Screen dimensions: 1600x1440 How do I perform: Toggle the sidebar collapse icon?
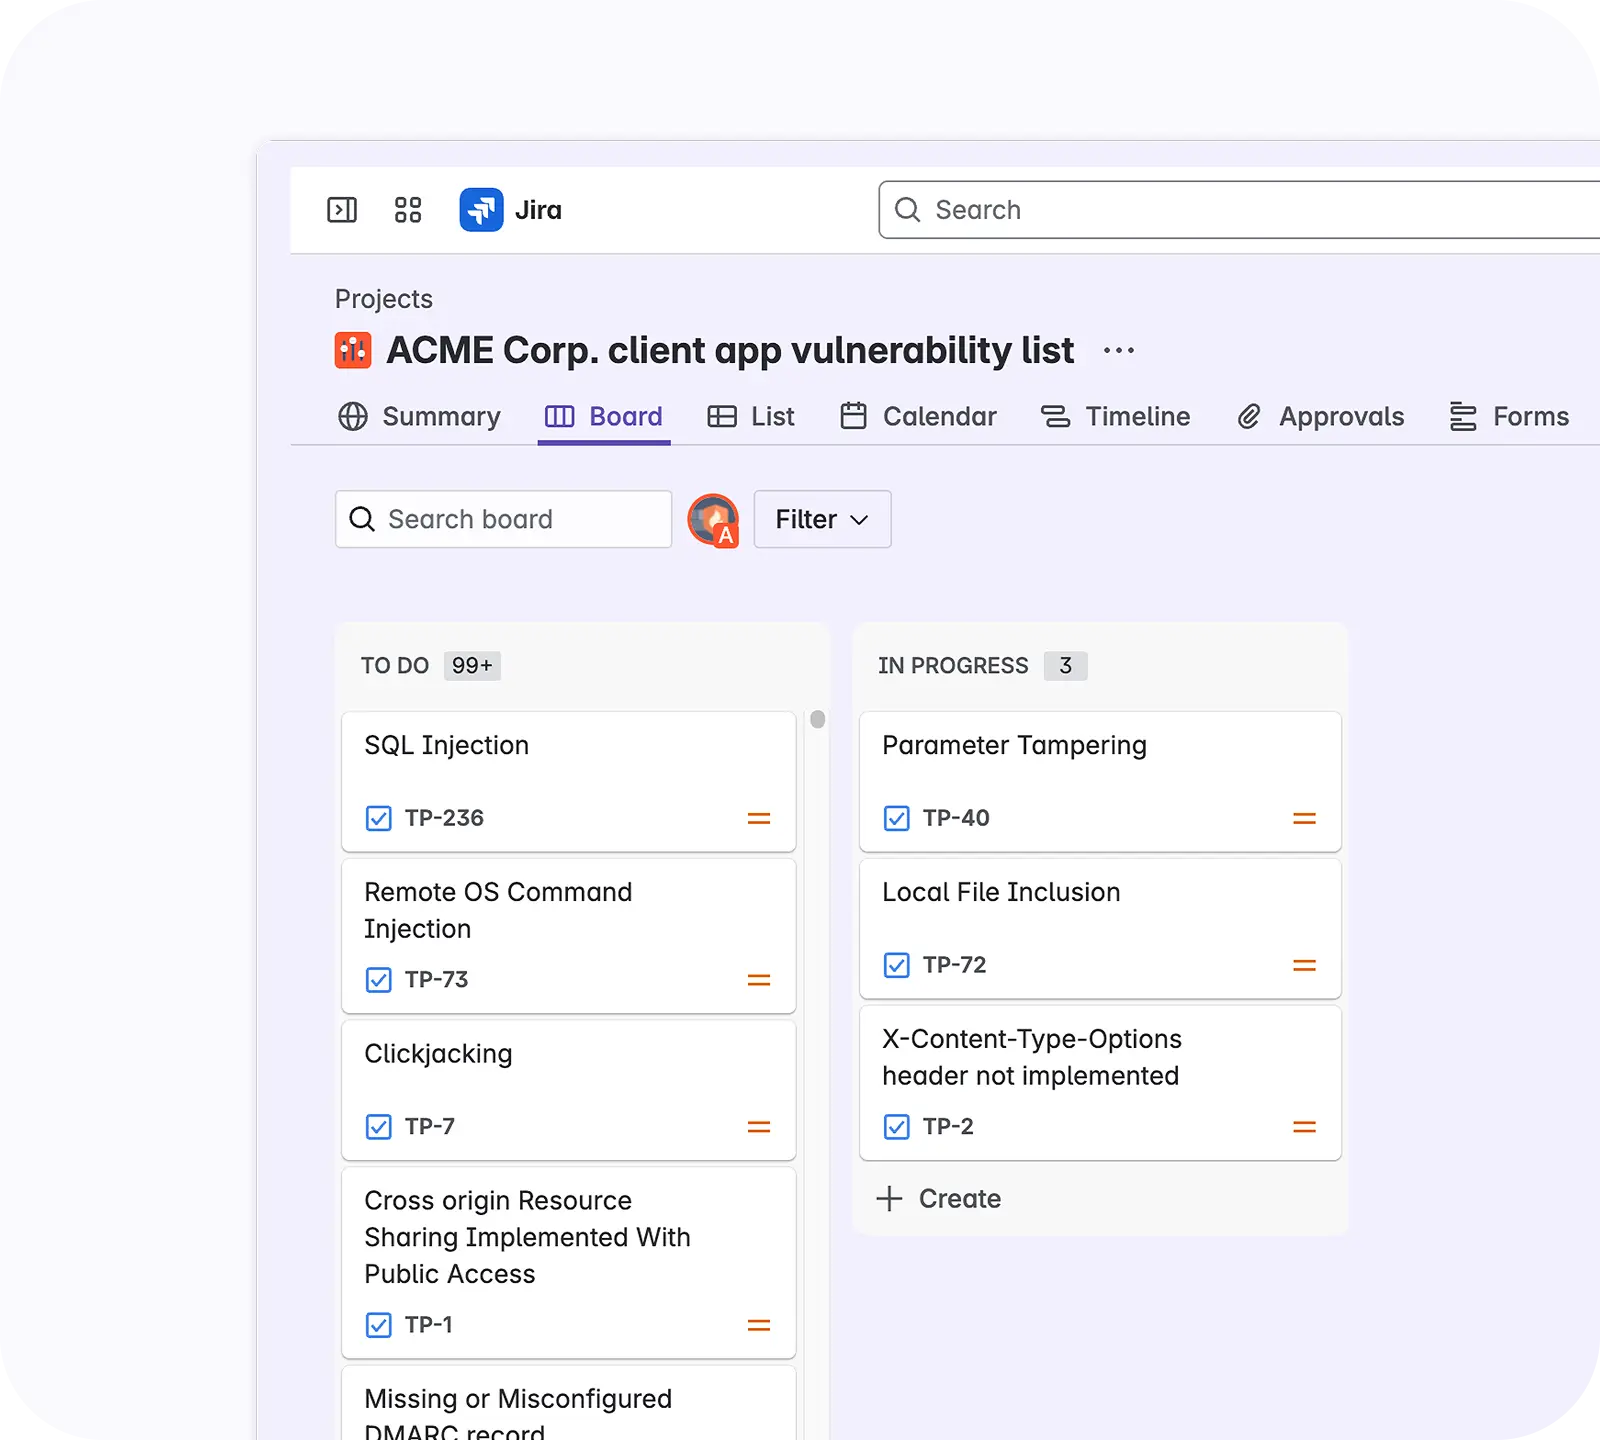(x=342, y=210)
